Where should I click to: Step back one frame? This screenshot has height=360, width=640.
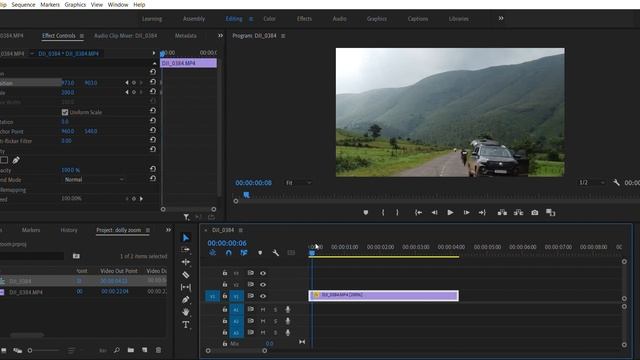point(435,213)
